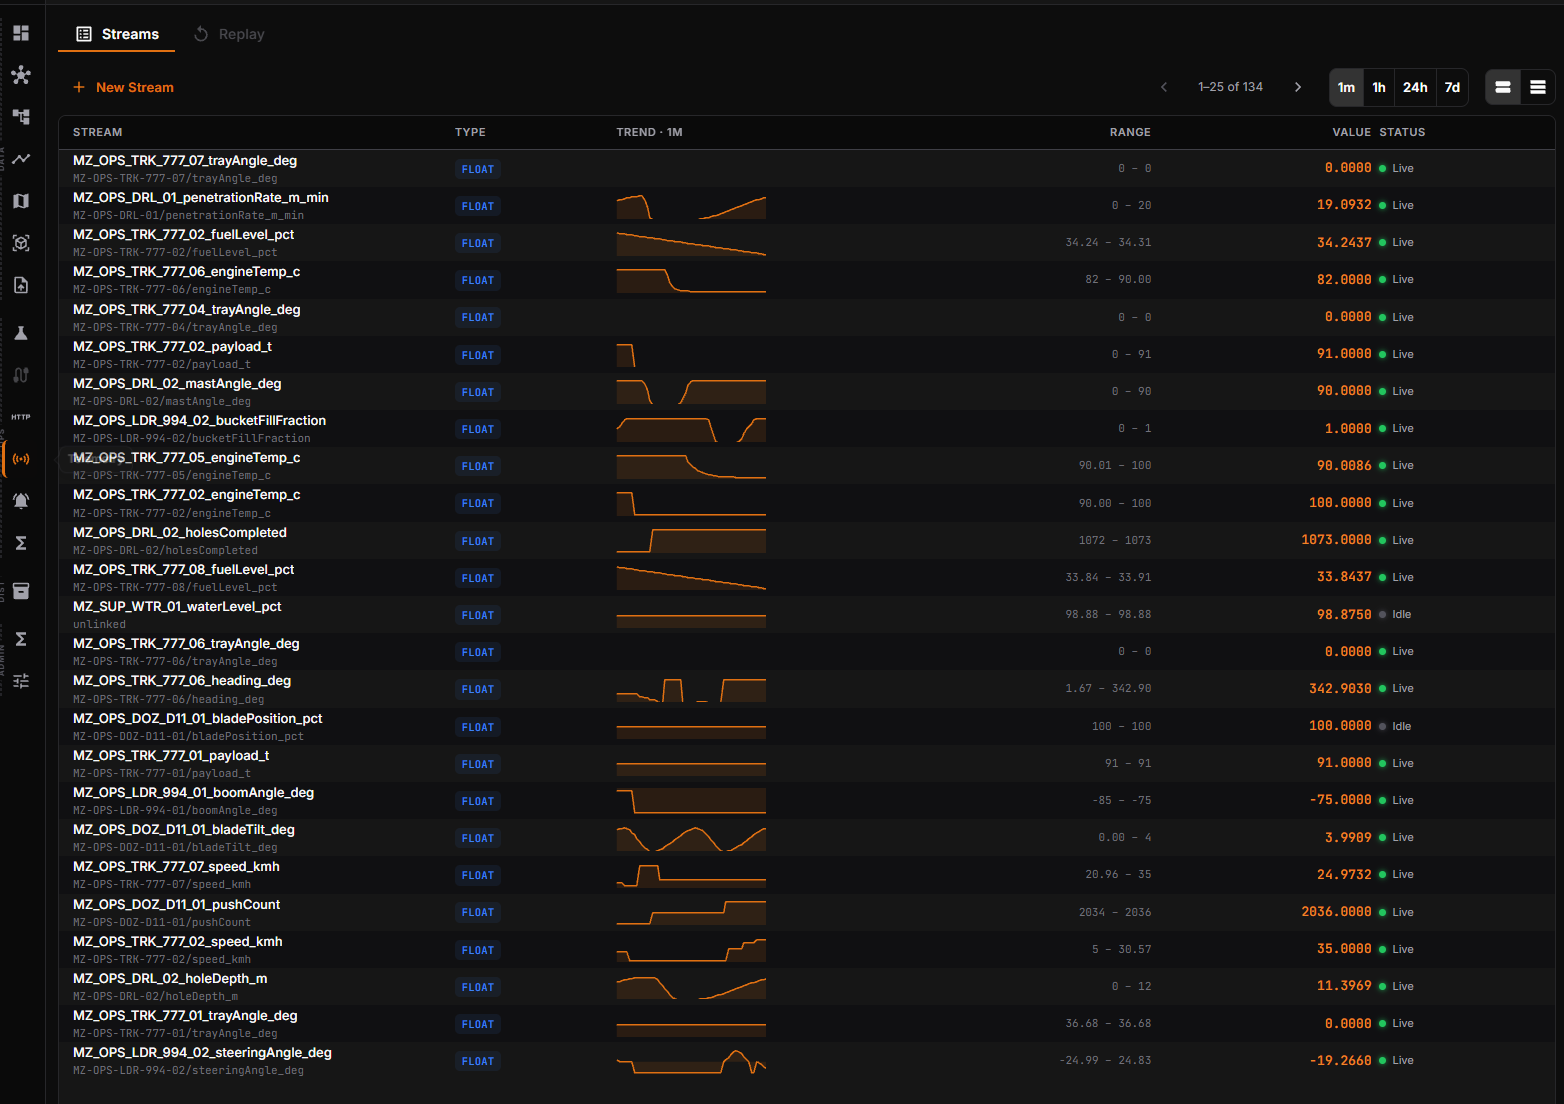Click Live status of MZ_OPS_TRK_777_01_trayAngle_deg
The image size is (1564, 1104).
click(1396, 1023)
